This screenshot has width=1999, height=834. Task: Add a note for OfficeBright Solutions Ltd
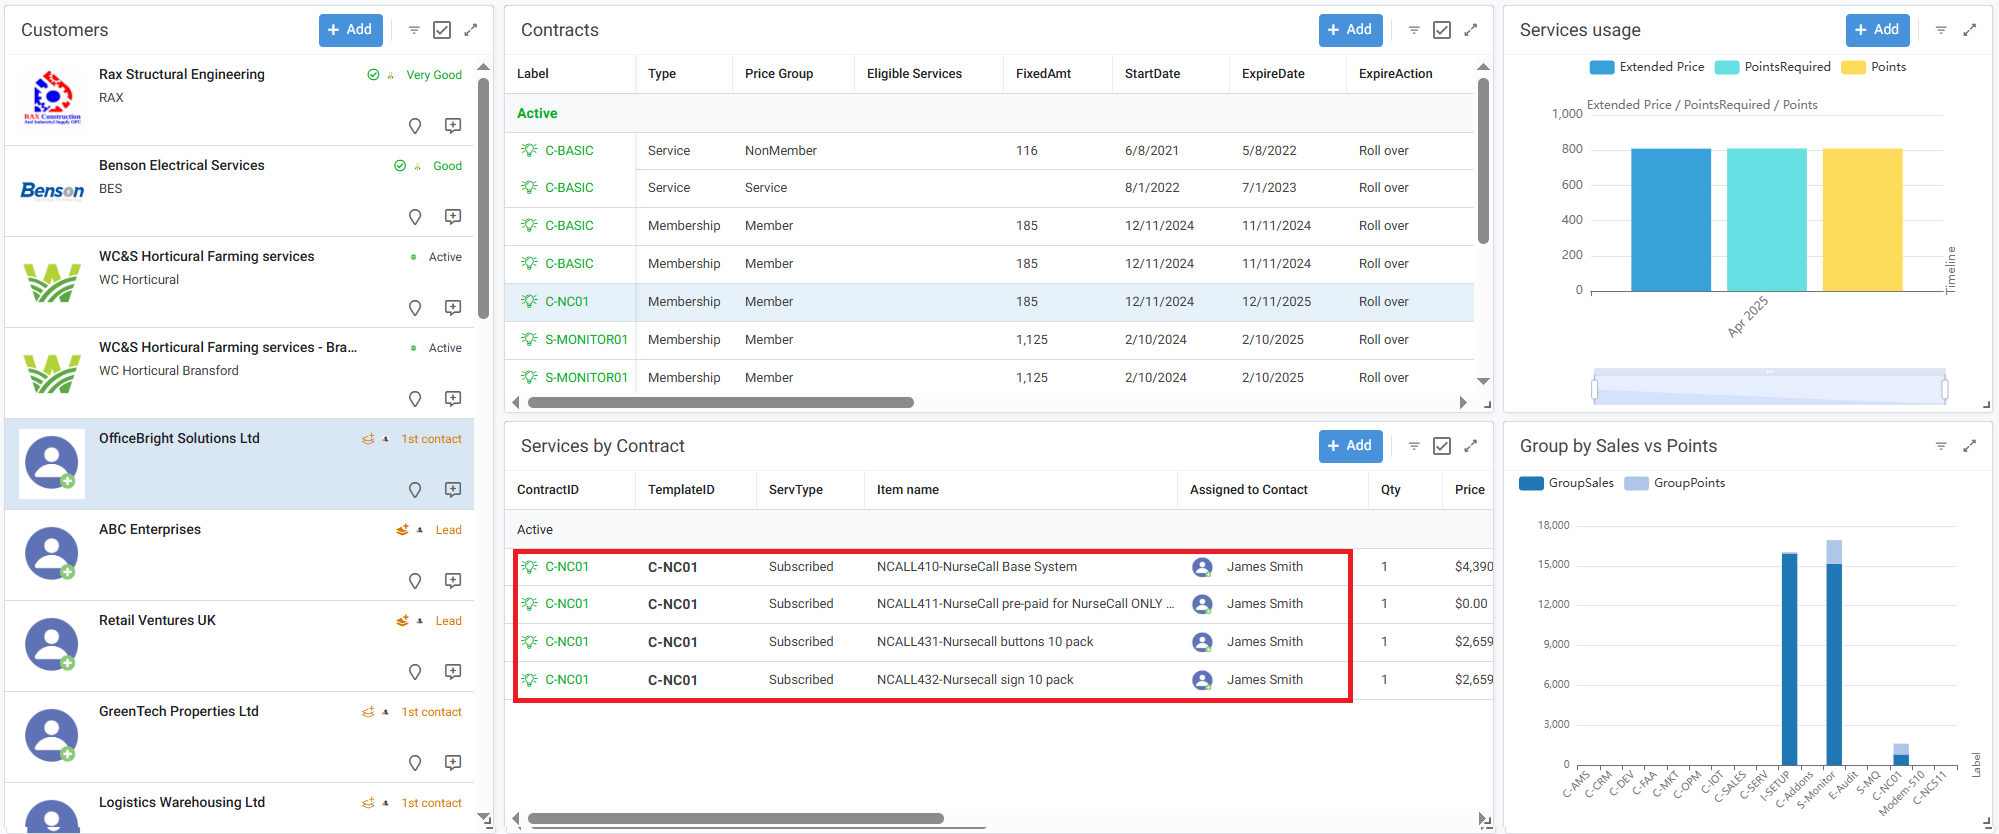pyautogui.click(x=453, y=490)
